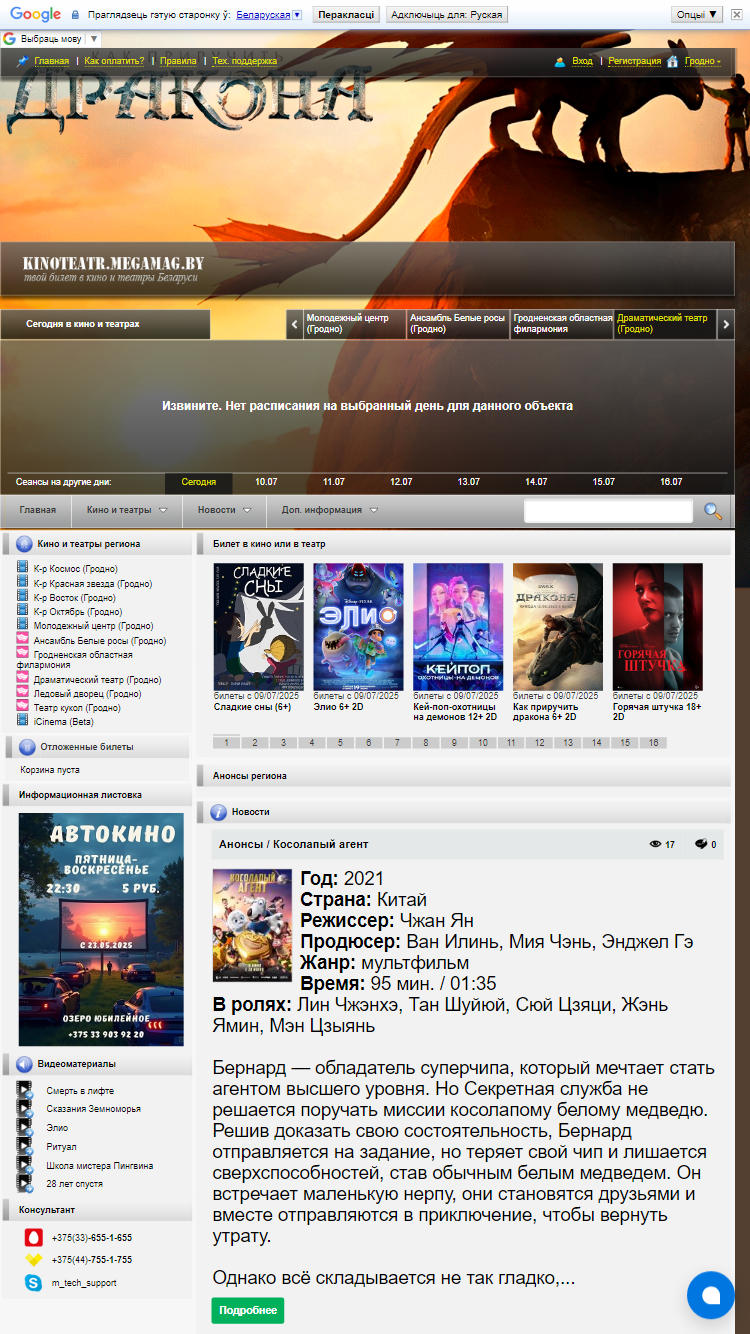This screenshot has height=1334, width=750.
Task: Click the comments icon on Косолапый агент news
Action: coord(701,844)
